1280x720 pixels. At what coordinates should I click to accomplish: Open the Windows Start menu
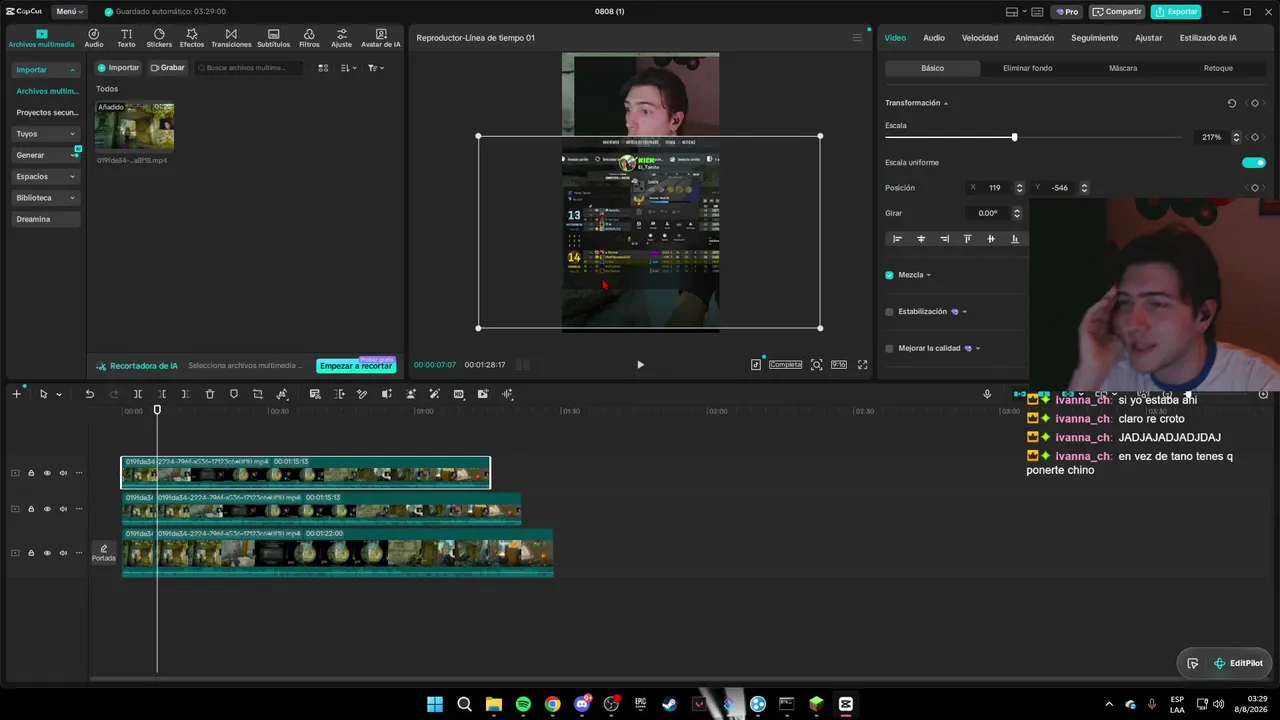click(435, 704)
